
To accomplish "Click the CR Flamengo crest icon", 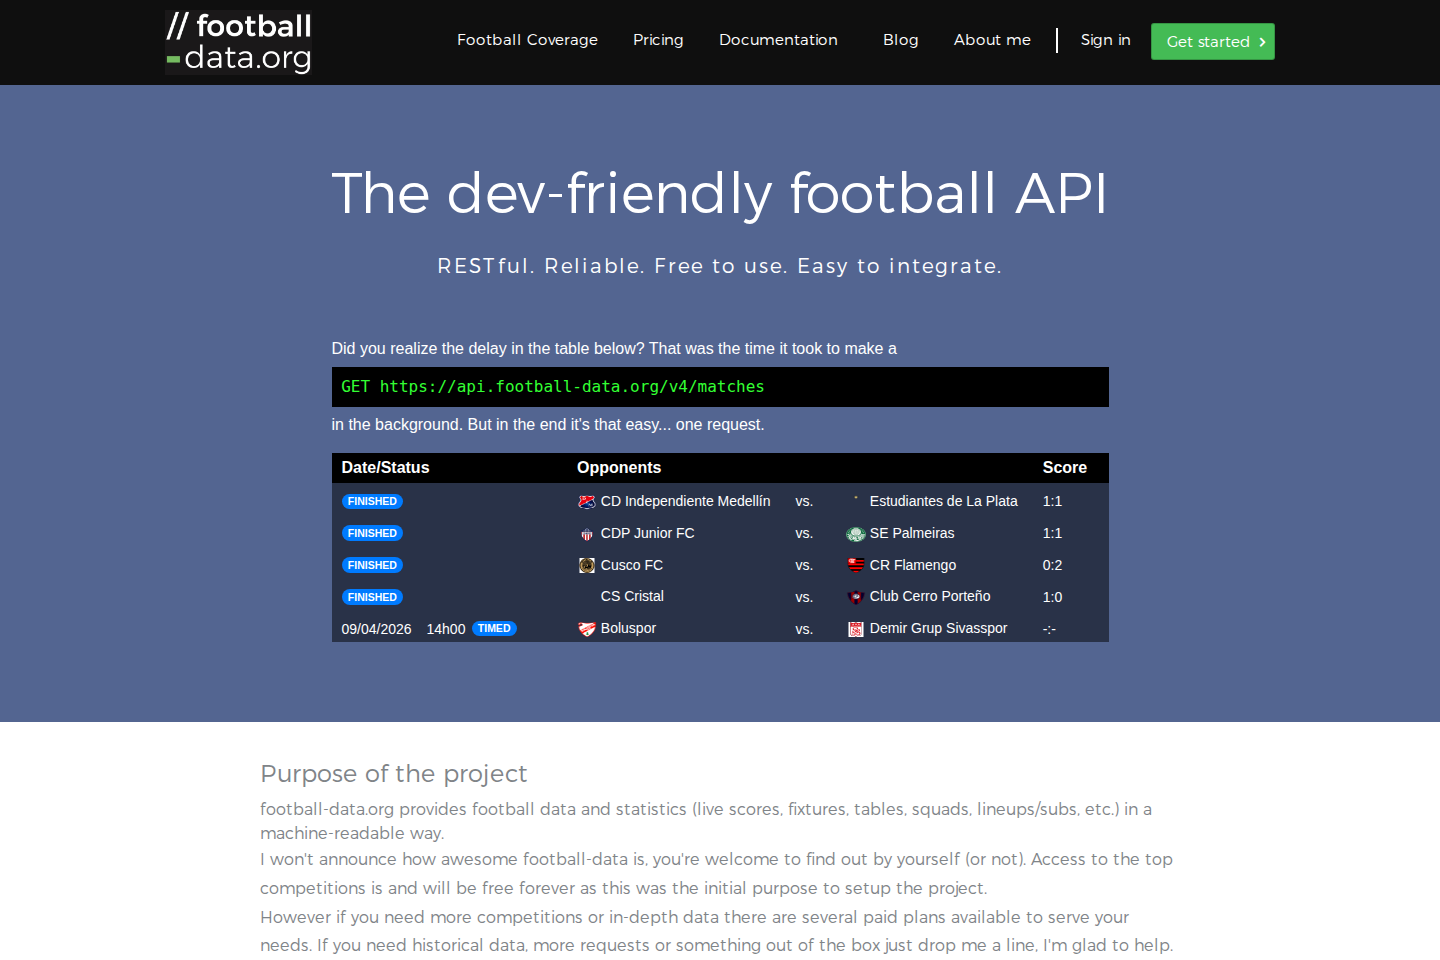I will tap(856, 565).
